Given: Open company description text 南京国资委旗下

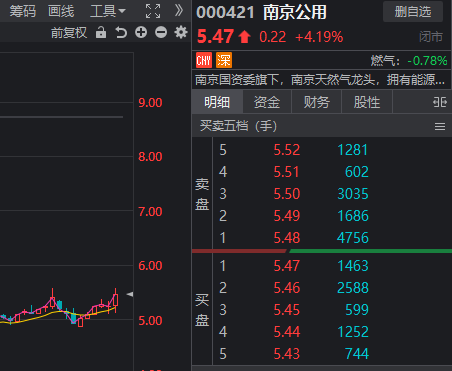Looking at the screenshot, I should [x=320, y=80].
